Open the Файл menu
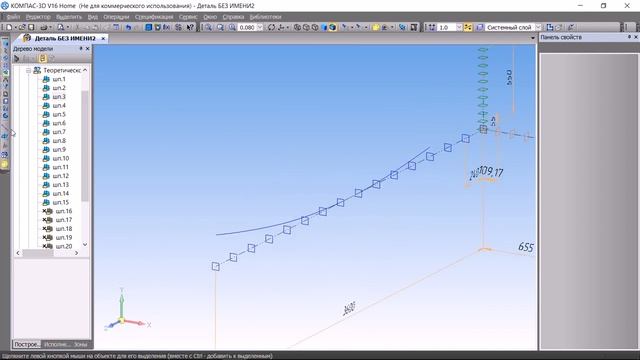640x360 pixels. click(13, 17)
